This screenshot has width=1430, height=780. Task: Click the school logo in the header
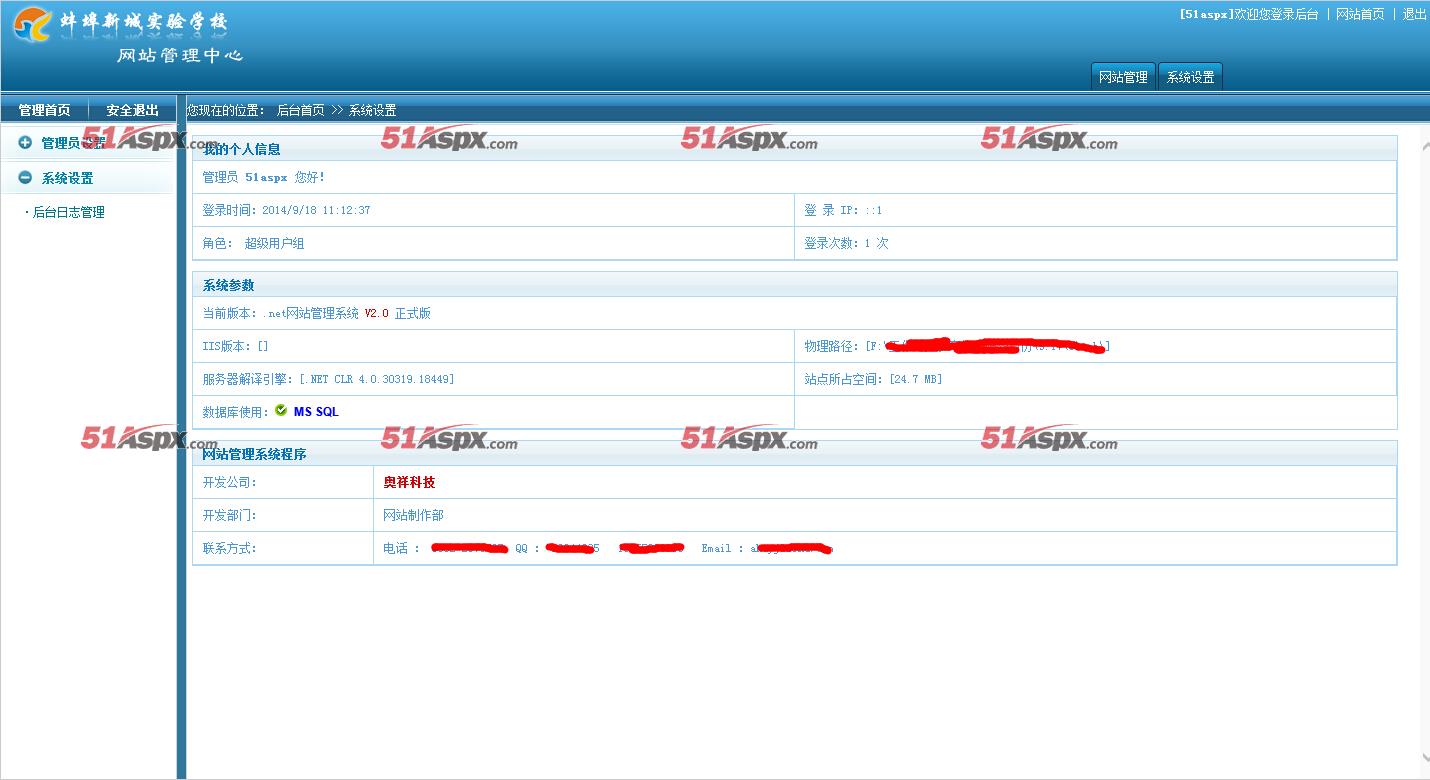32,25
